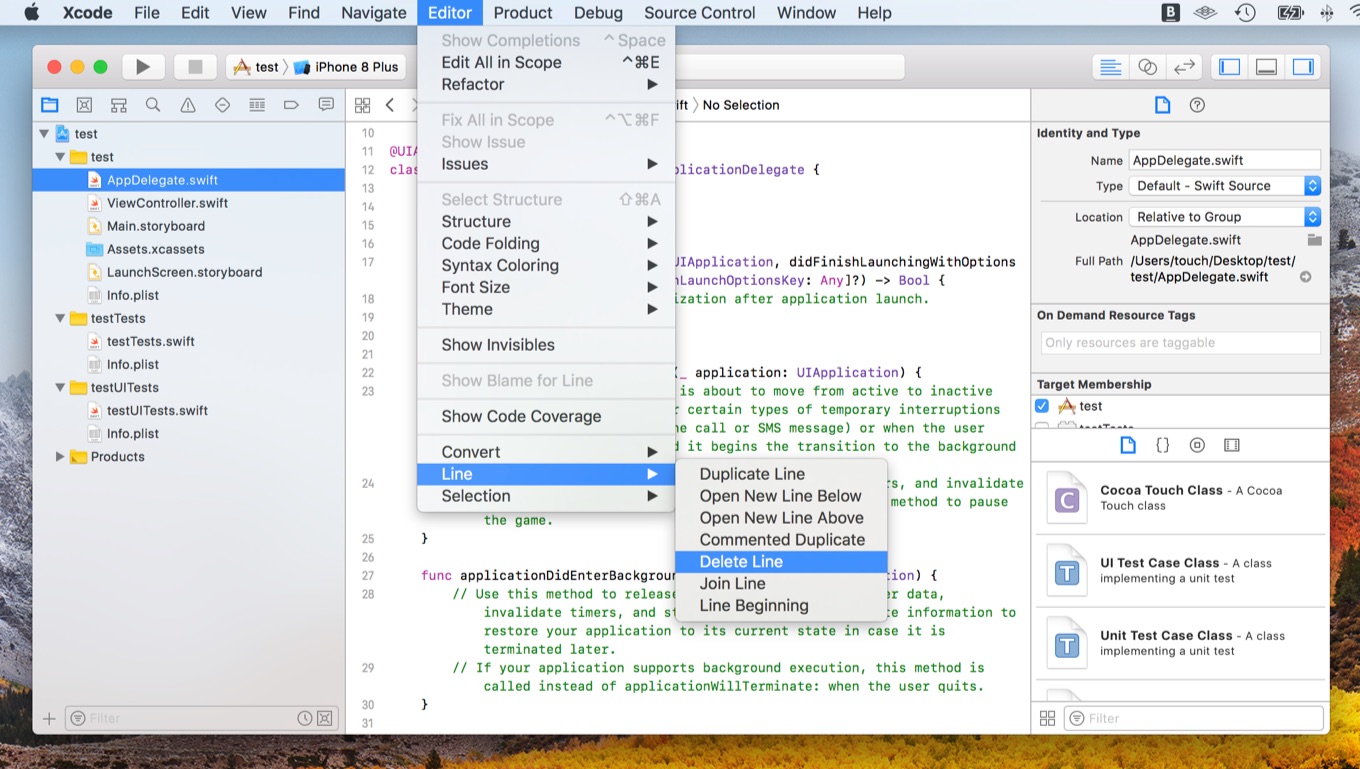The height and width of the screenshot is (769, 1360).
Task: Switch to the Assistant editor icon
Action: 1147,66
